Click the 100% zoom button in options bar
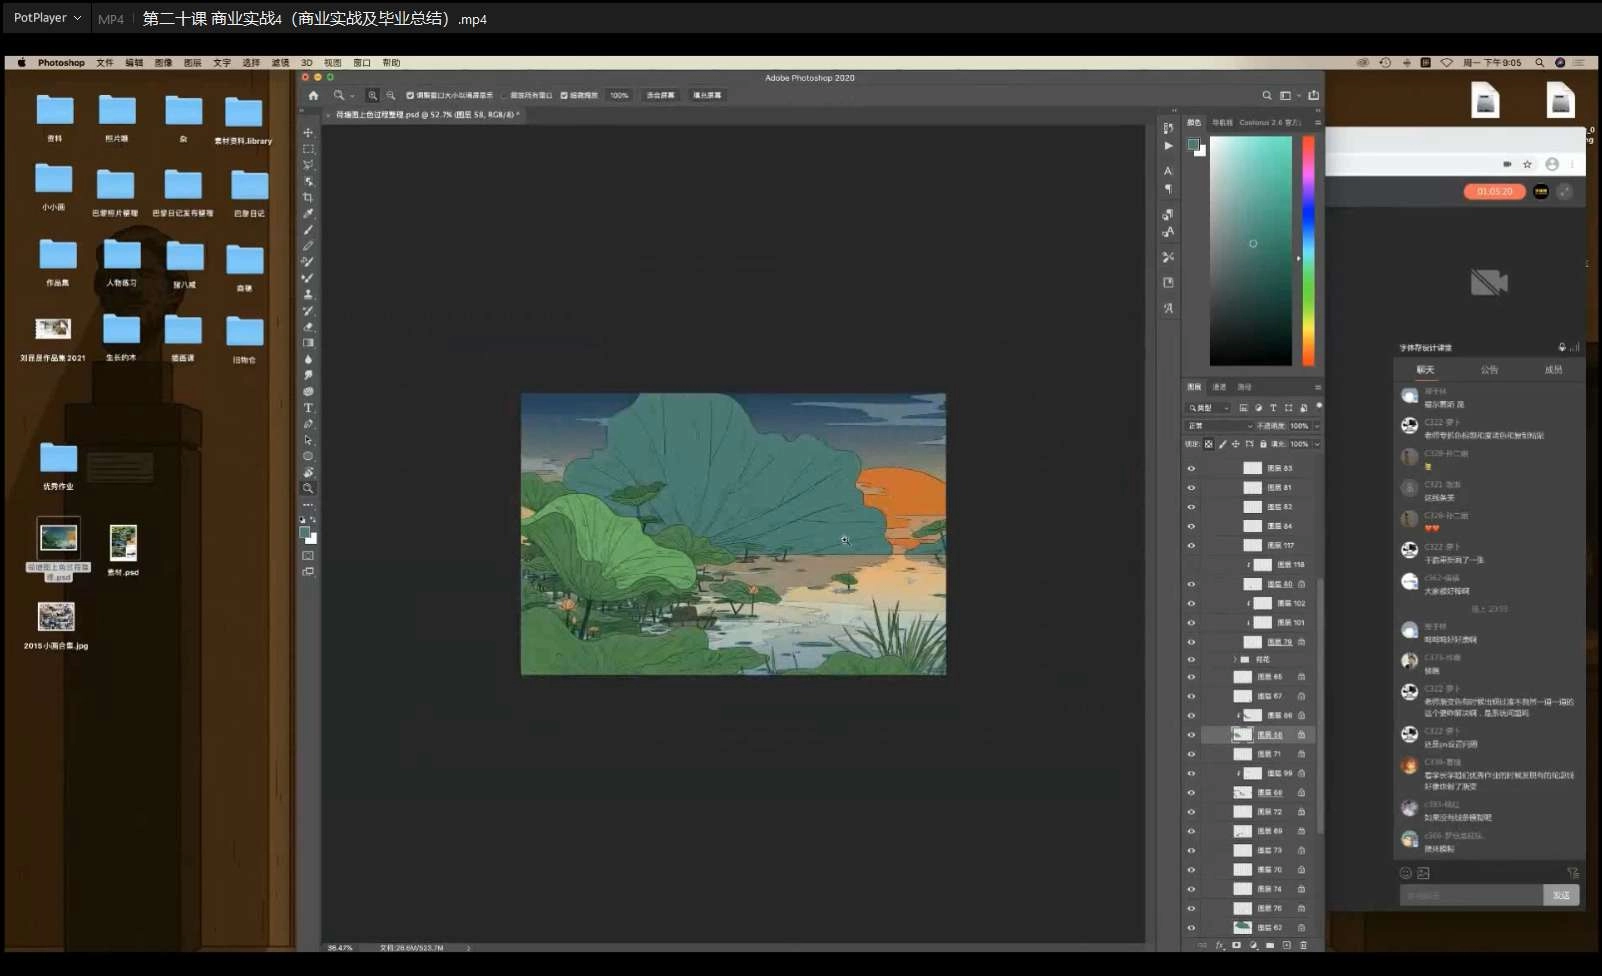Screen dimensions: 1602x976 (x=619, y=95)
